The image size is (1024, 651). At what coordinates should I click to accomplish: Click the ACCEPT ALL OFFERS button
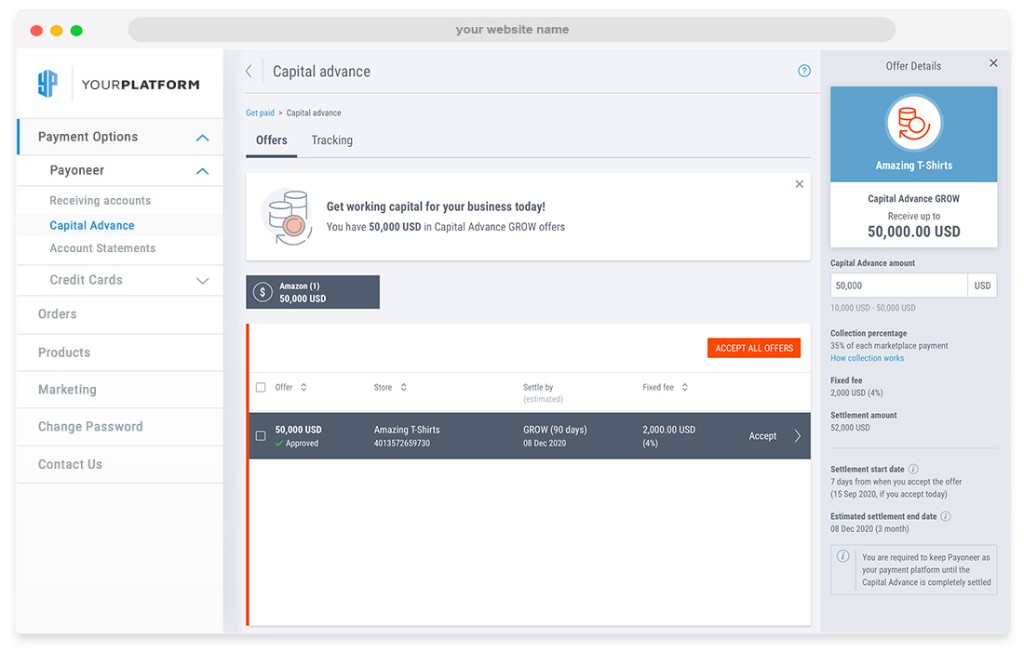(754, 348)
